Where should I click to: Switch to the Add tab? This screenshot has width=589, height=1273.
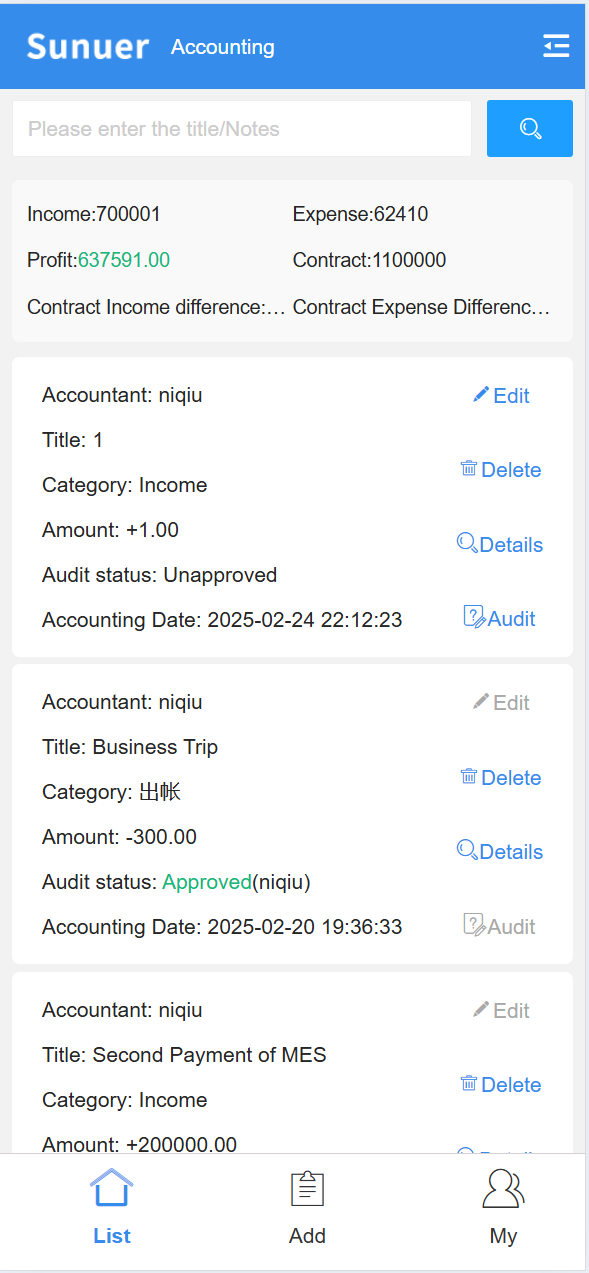[307, 1209]
